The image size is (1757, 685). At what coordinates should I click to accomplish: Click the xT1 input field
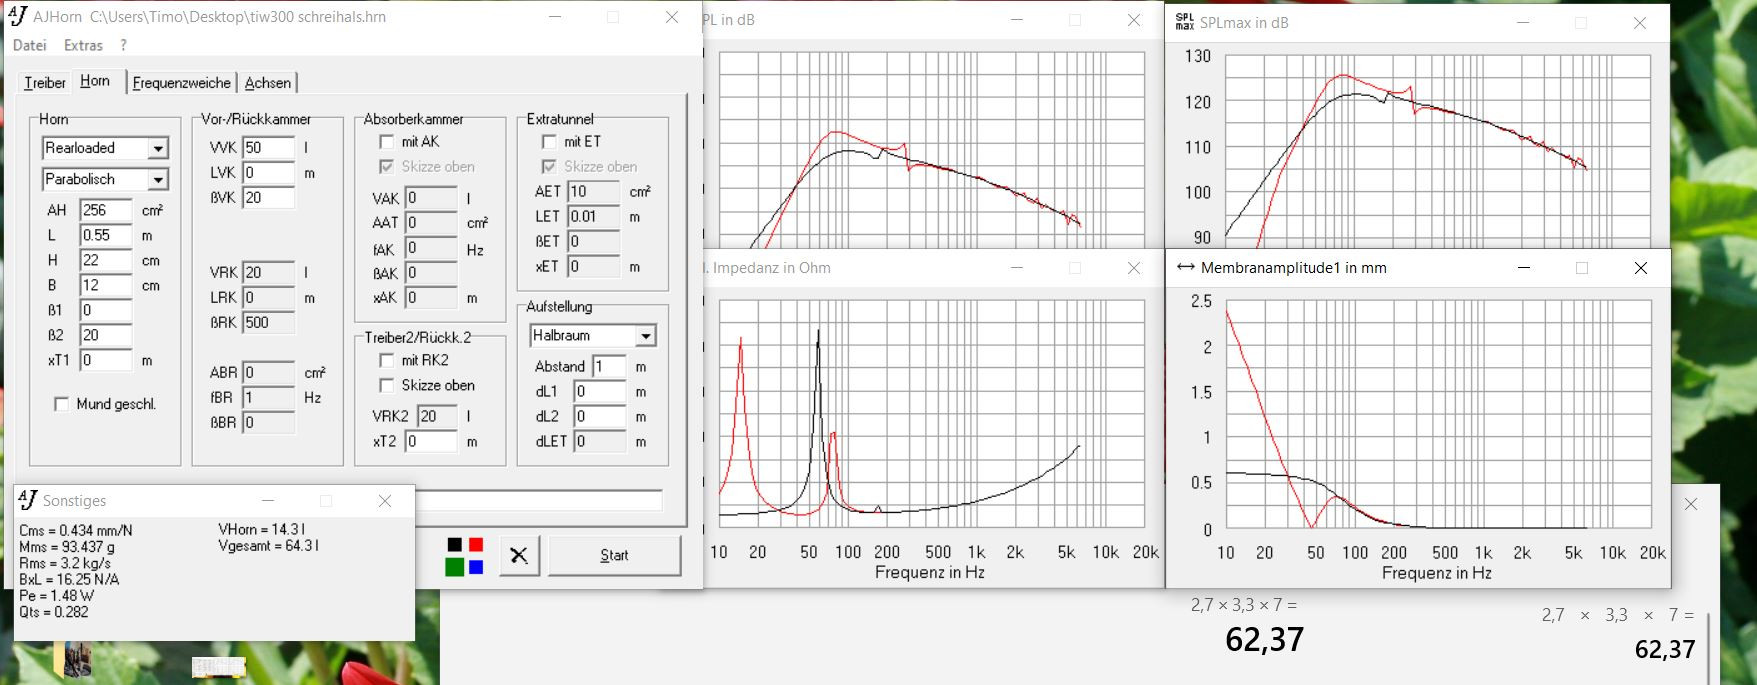pyautogui.click(x=106, y=360)
